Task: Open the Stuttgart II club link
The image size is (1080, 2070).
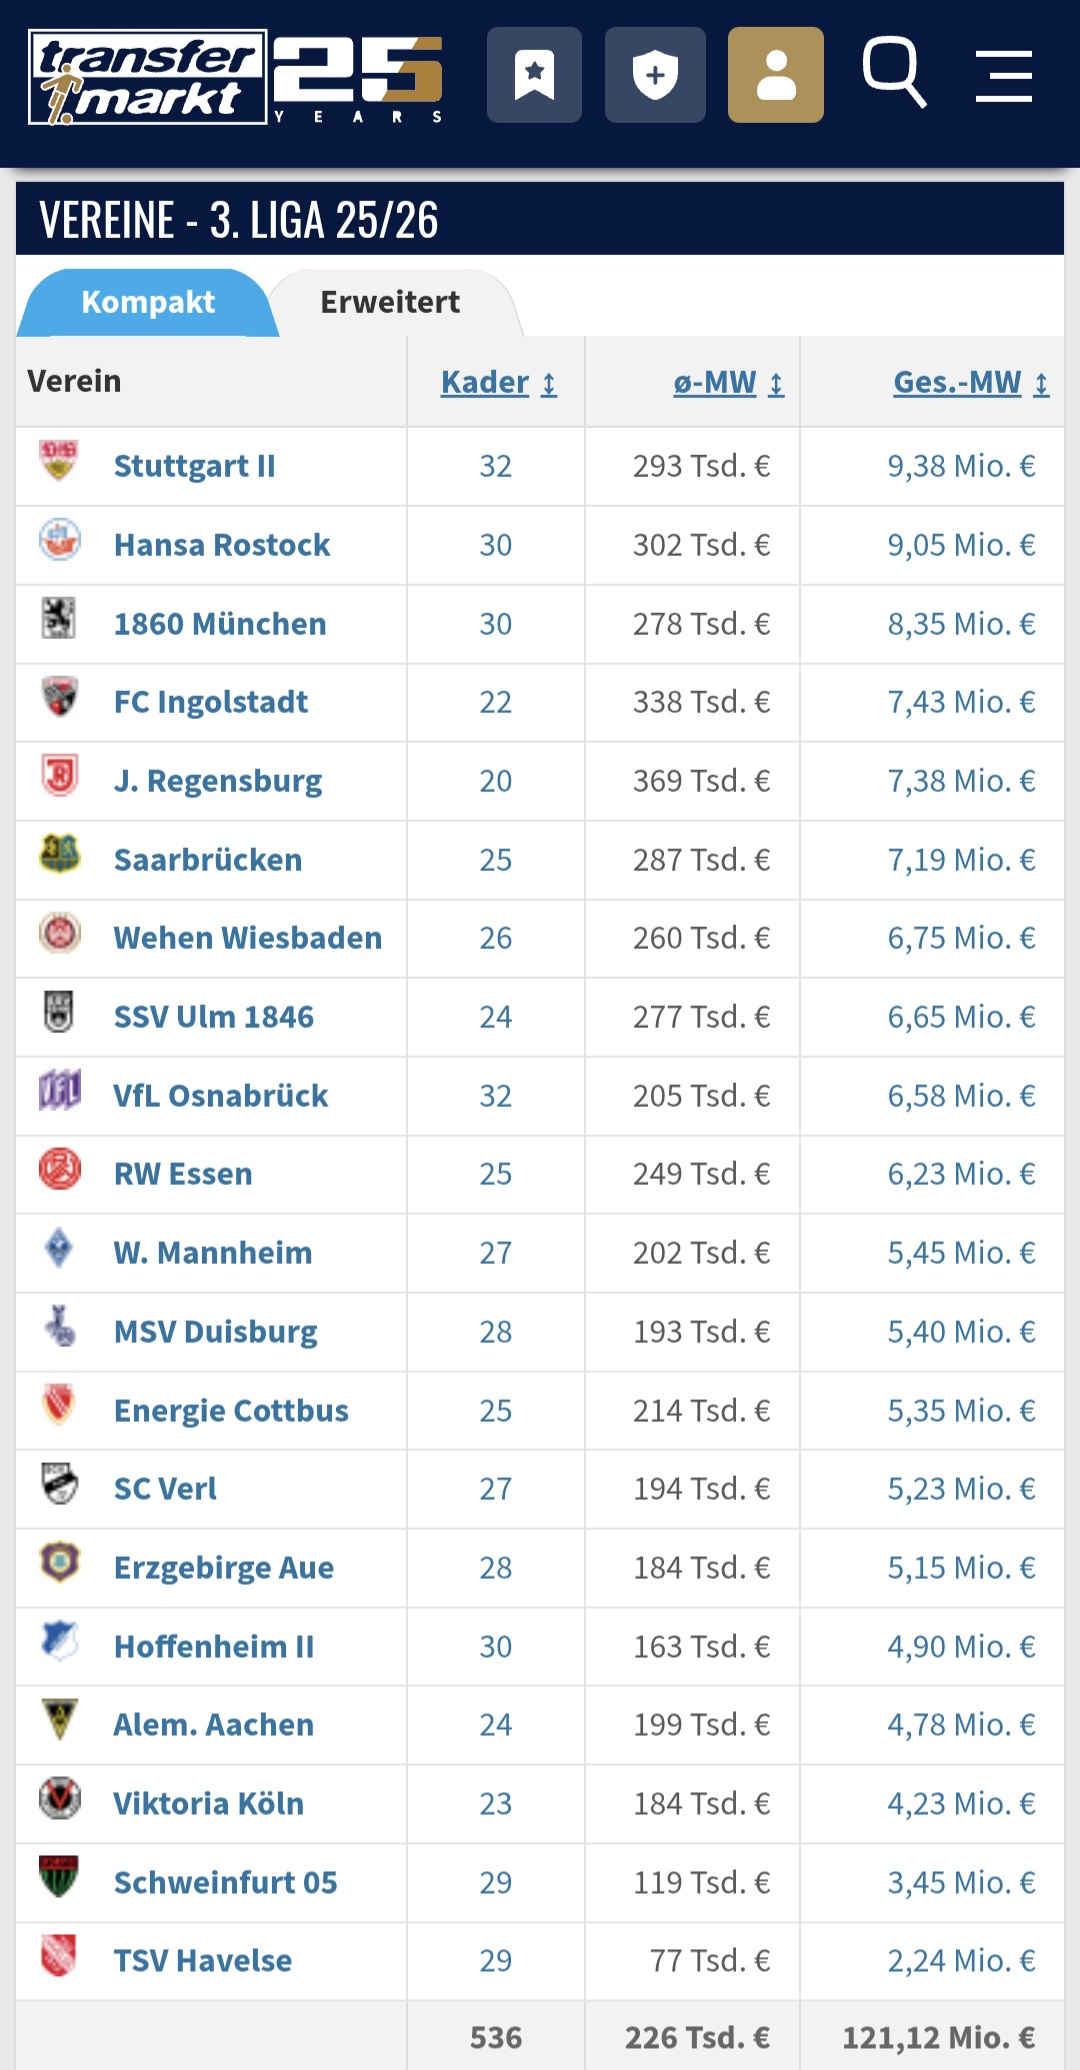Action: (x=194, y=466)
